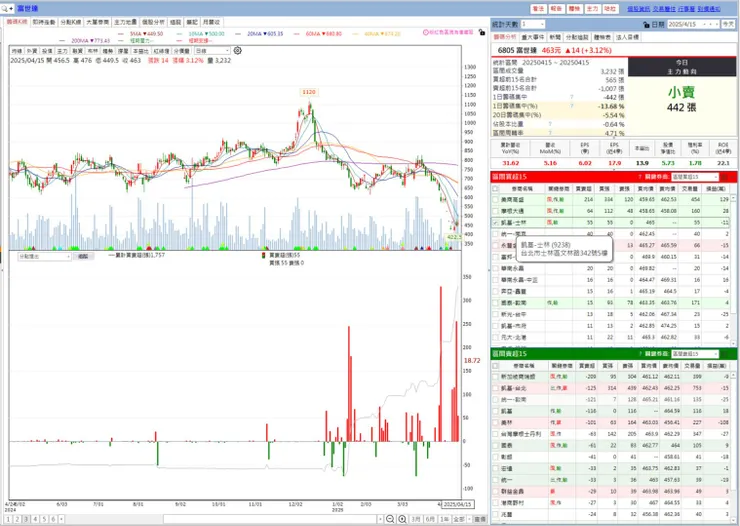Click the green button right of 區間賣超15 dropdown
The image size is (740, 526).
click(x=724, y=354)
